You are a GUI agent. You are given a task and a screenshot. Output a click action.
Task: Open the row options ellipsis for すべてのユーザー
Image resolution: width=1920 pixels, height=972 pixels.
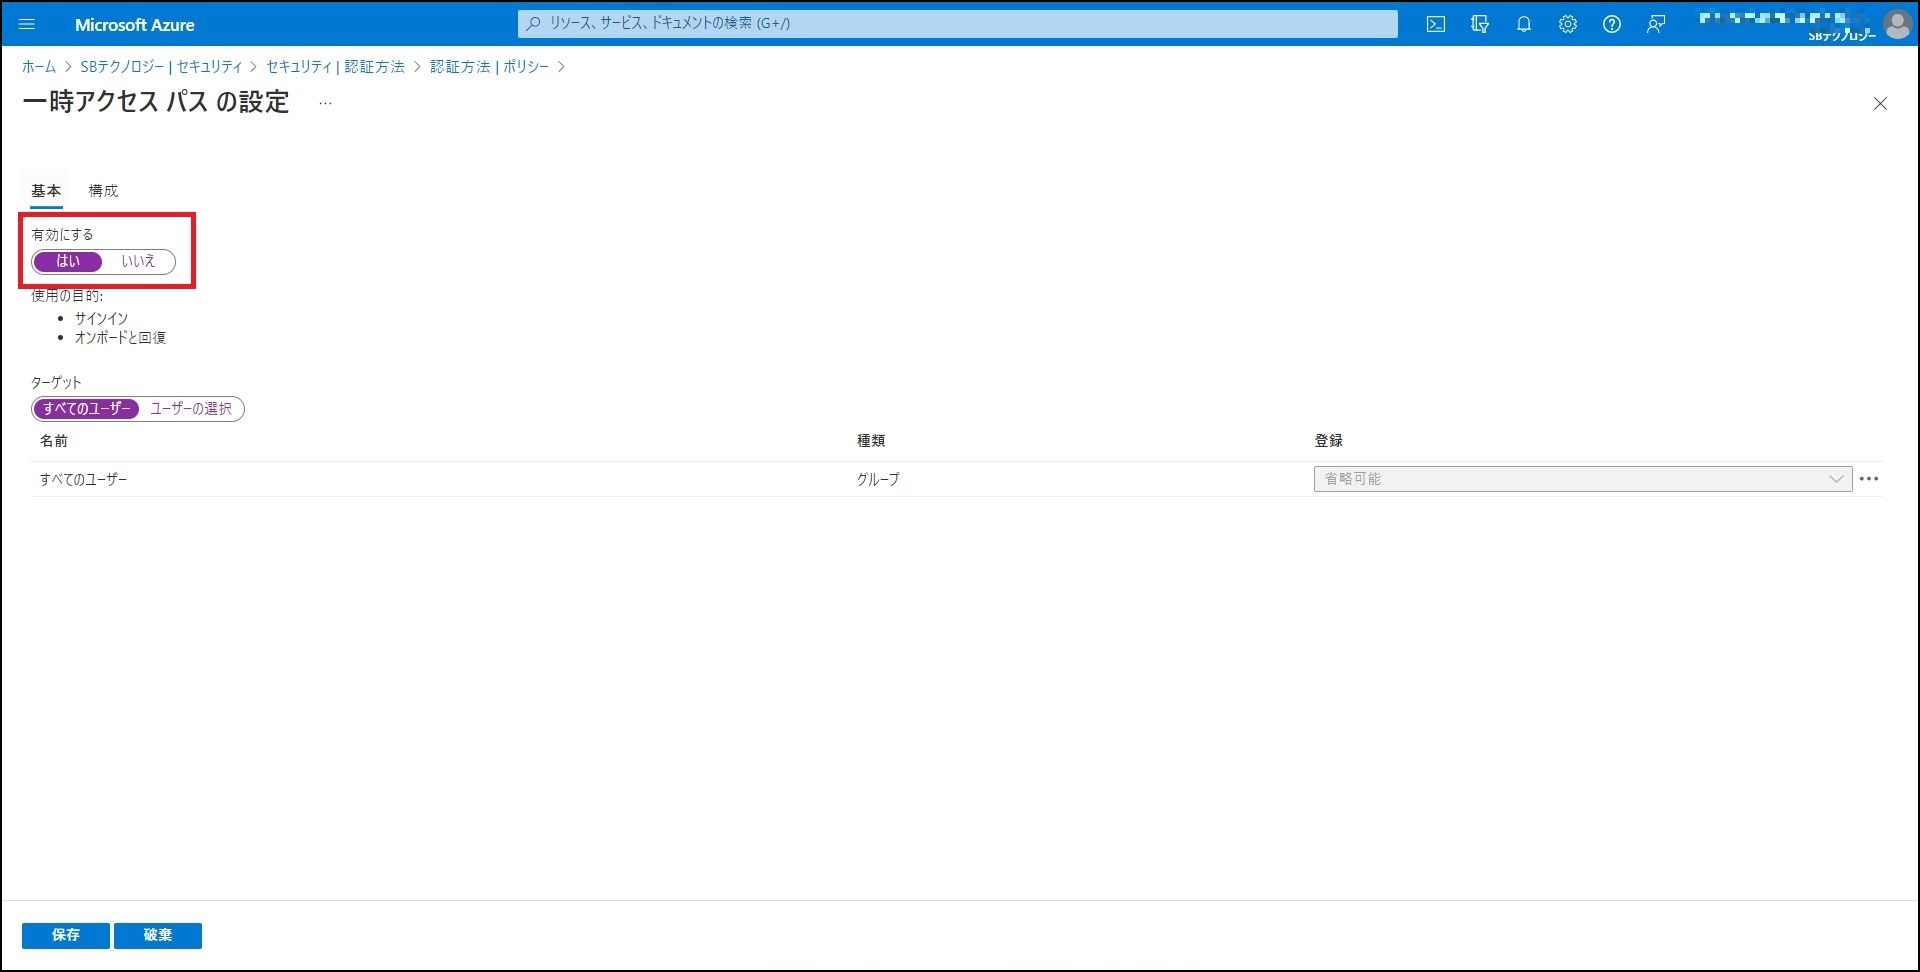(x=1869, y=479)
